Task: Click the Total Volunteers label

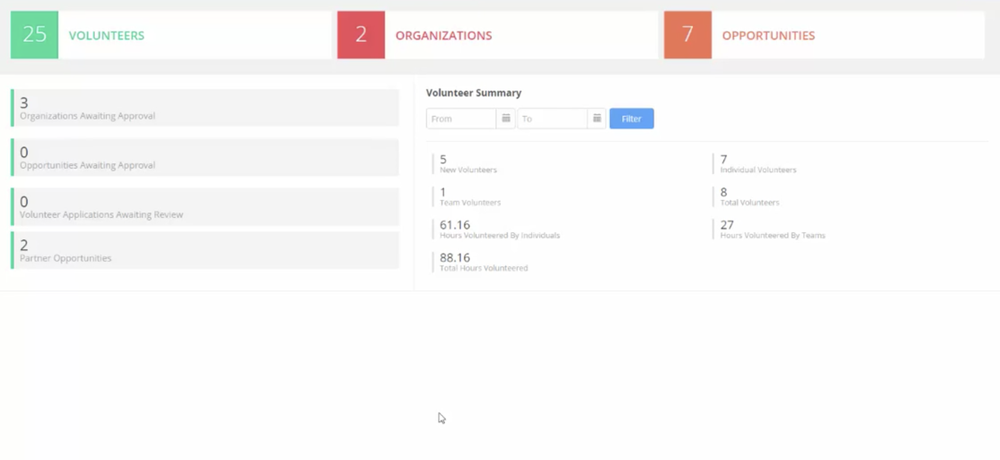Action: 749,203
